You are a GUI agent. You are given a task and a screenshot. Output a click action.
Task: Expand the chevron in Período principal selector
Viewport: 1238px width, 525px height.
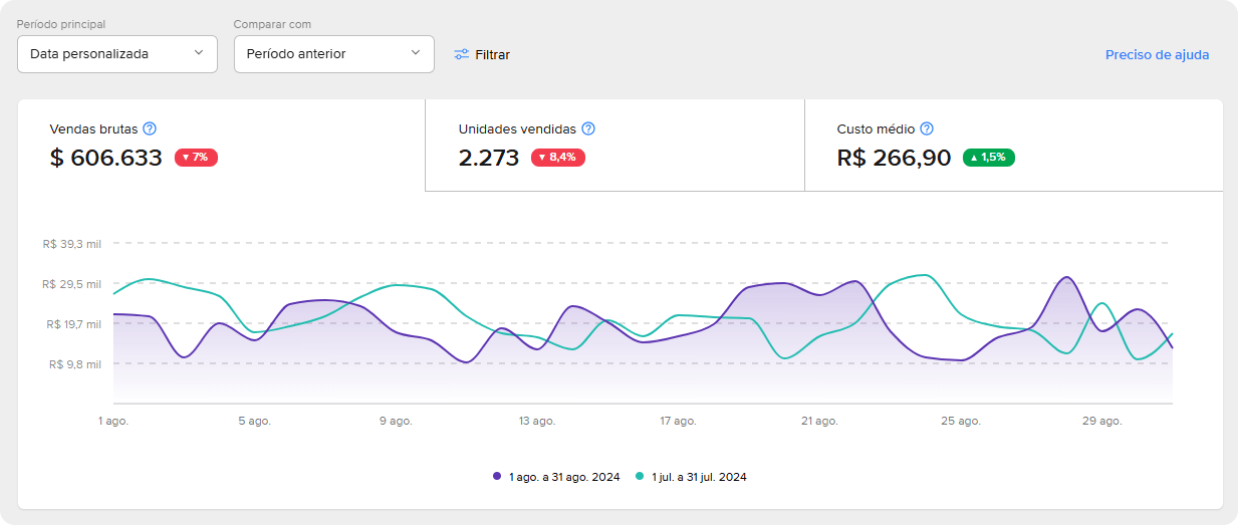198,53
